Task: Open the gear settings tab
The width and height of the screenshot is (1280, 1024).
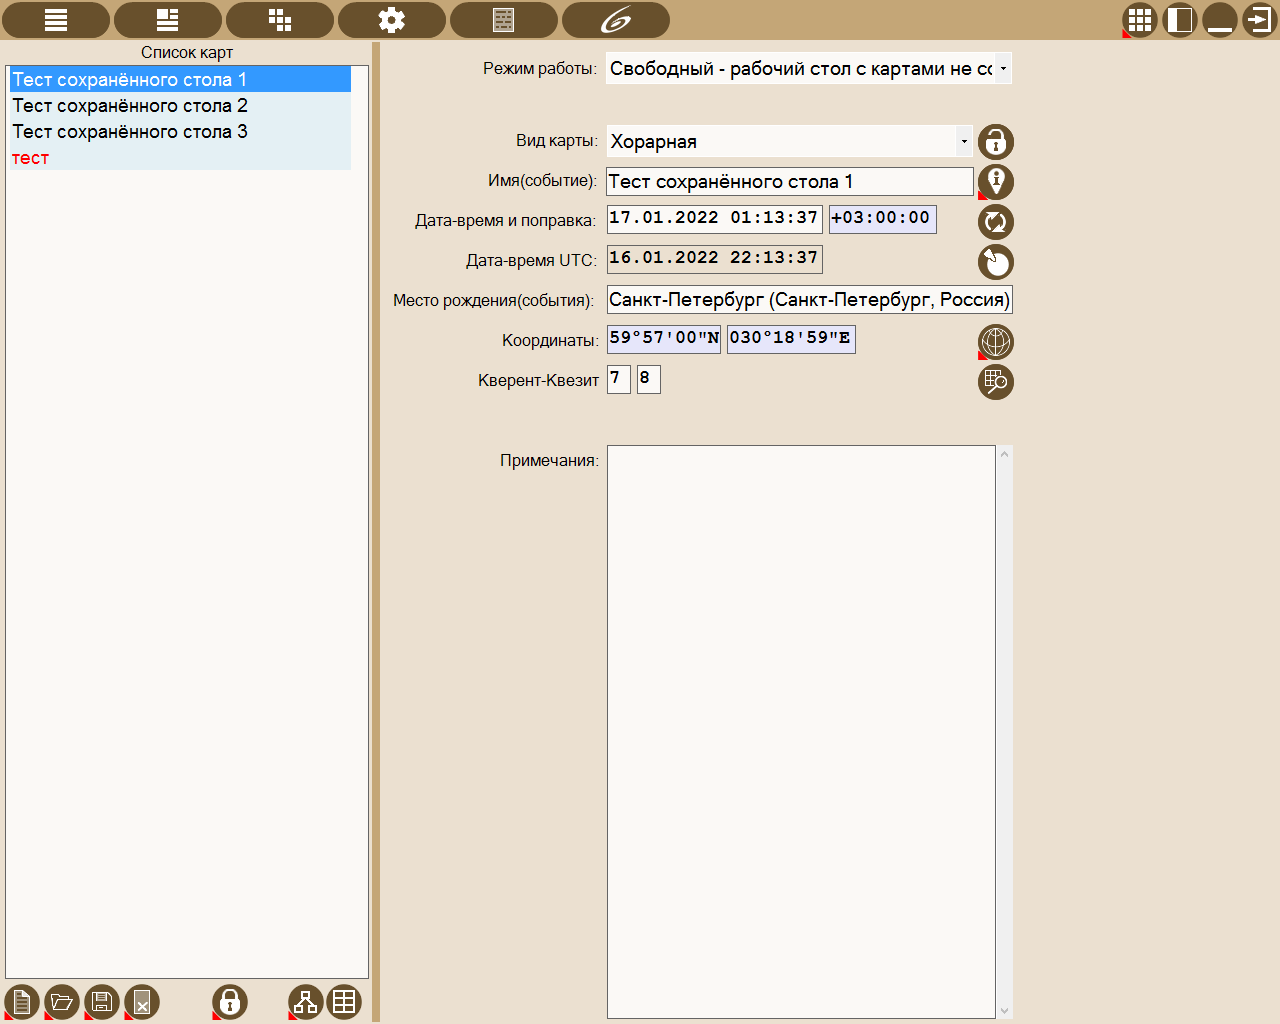Action: 392,20
